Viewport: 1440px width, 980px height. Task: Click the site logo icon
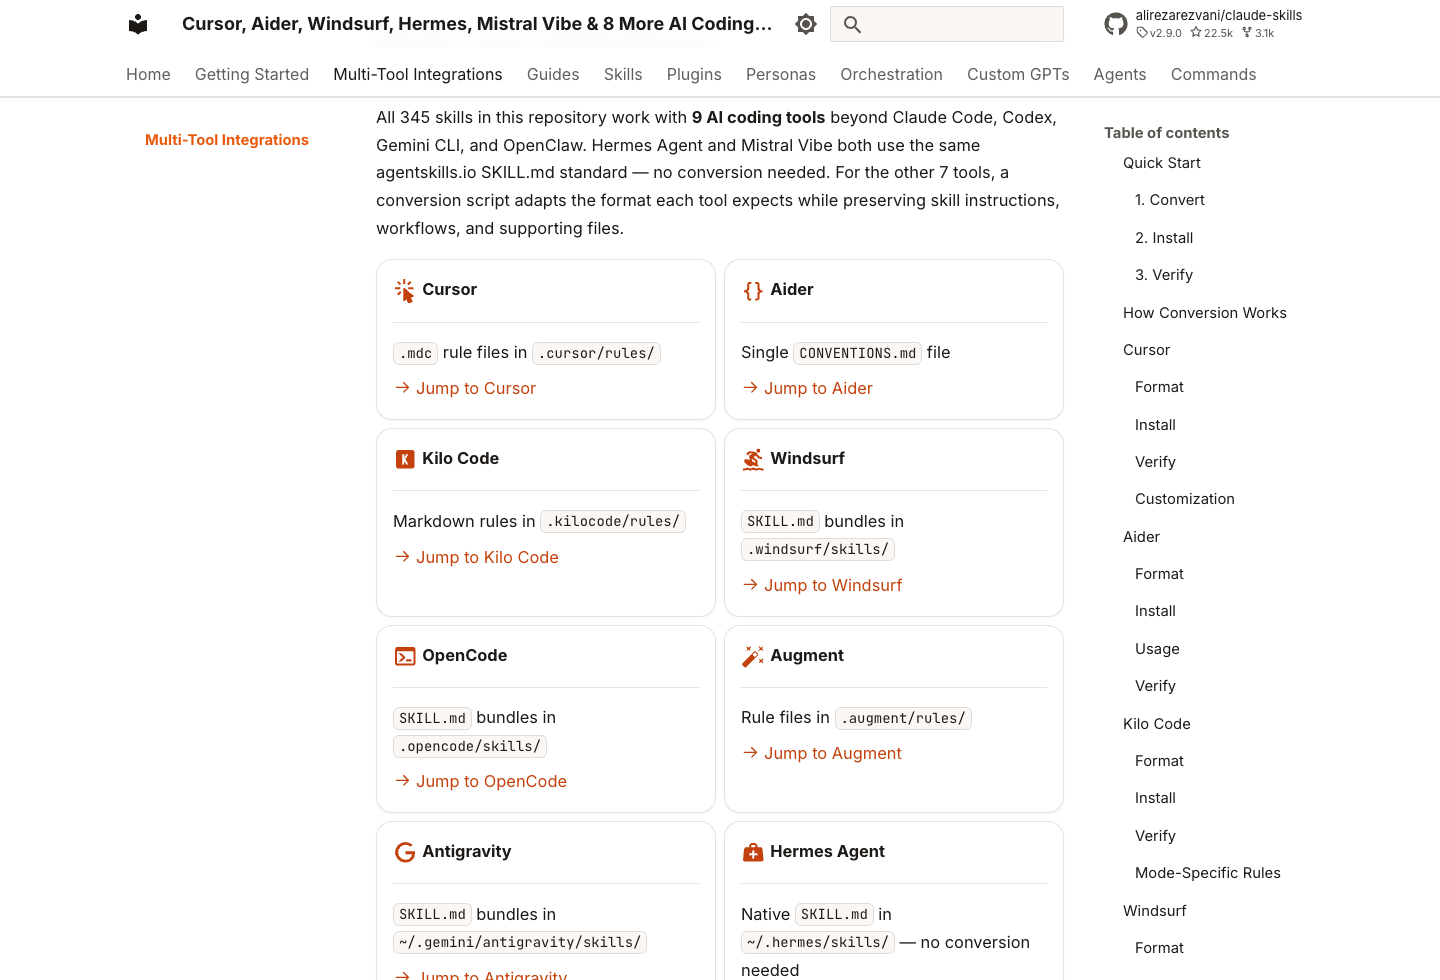point(138,24)
